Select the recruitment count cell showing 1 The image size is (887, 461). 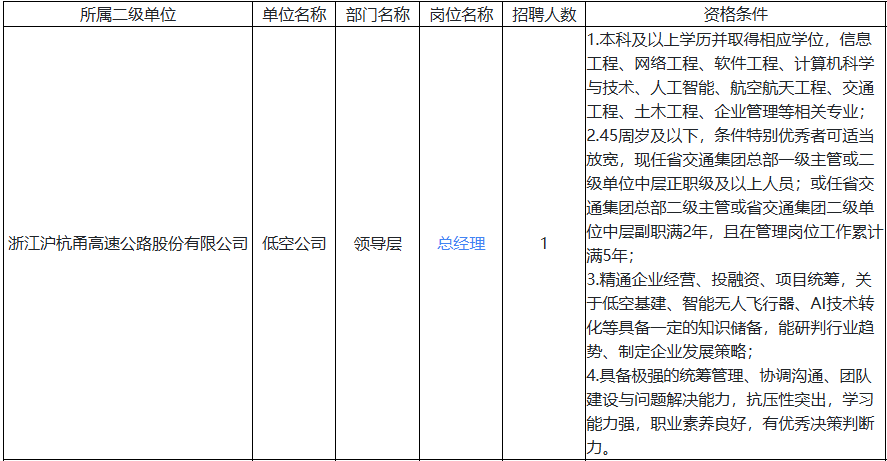click(544, 244)
